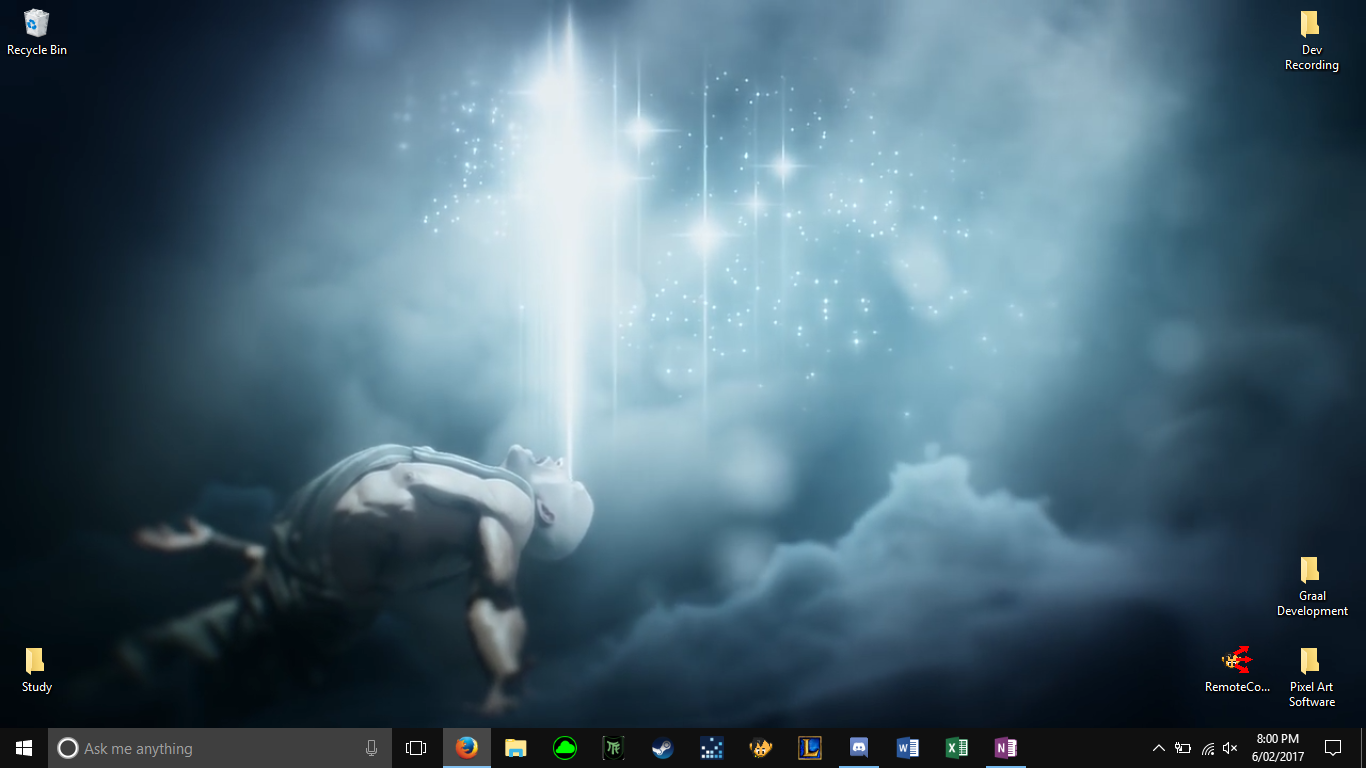The height and width of the screenshot is (768, 1367).
Task: Launch Excel from the taskbar
Action: [956, 748]
